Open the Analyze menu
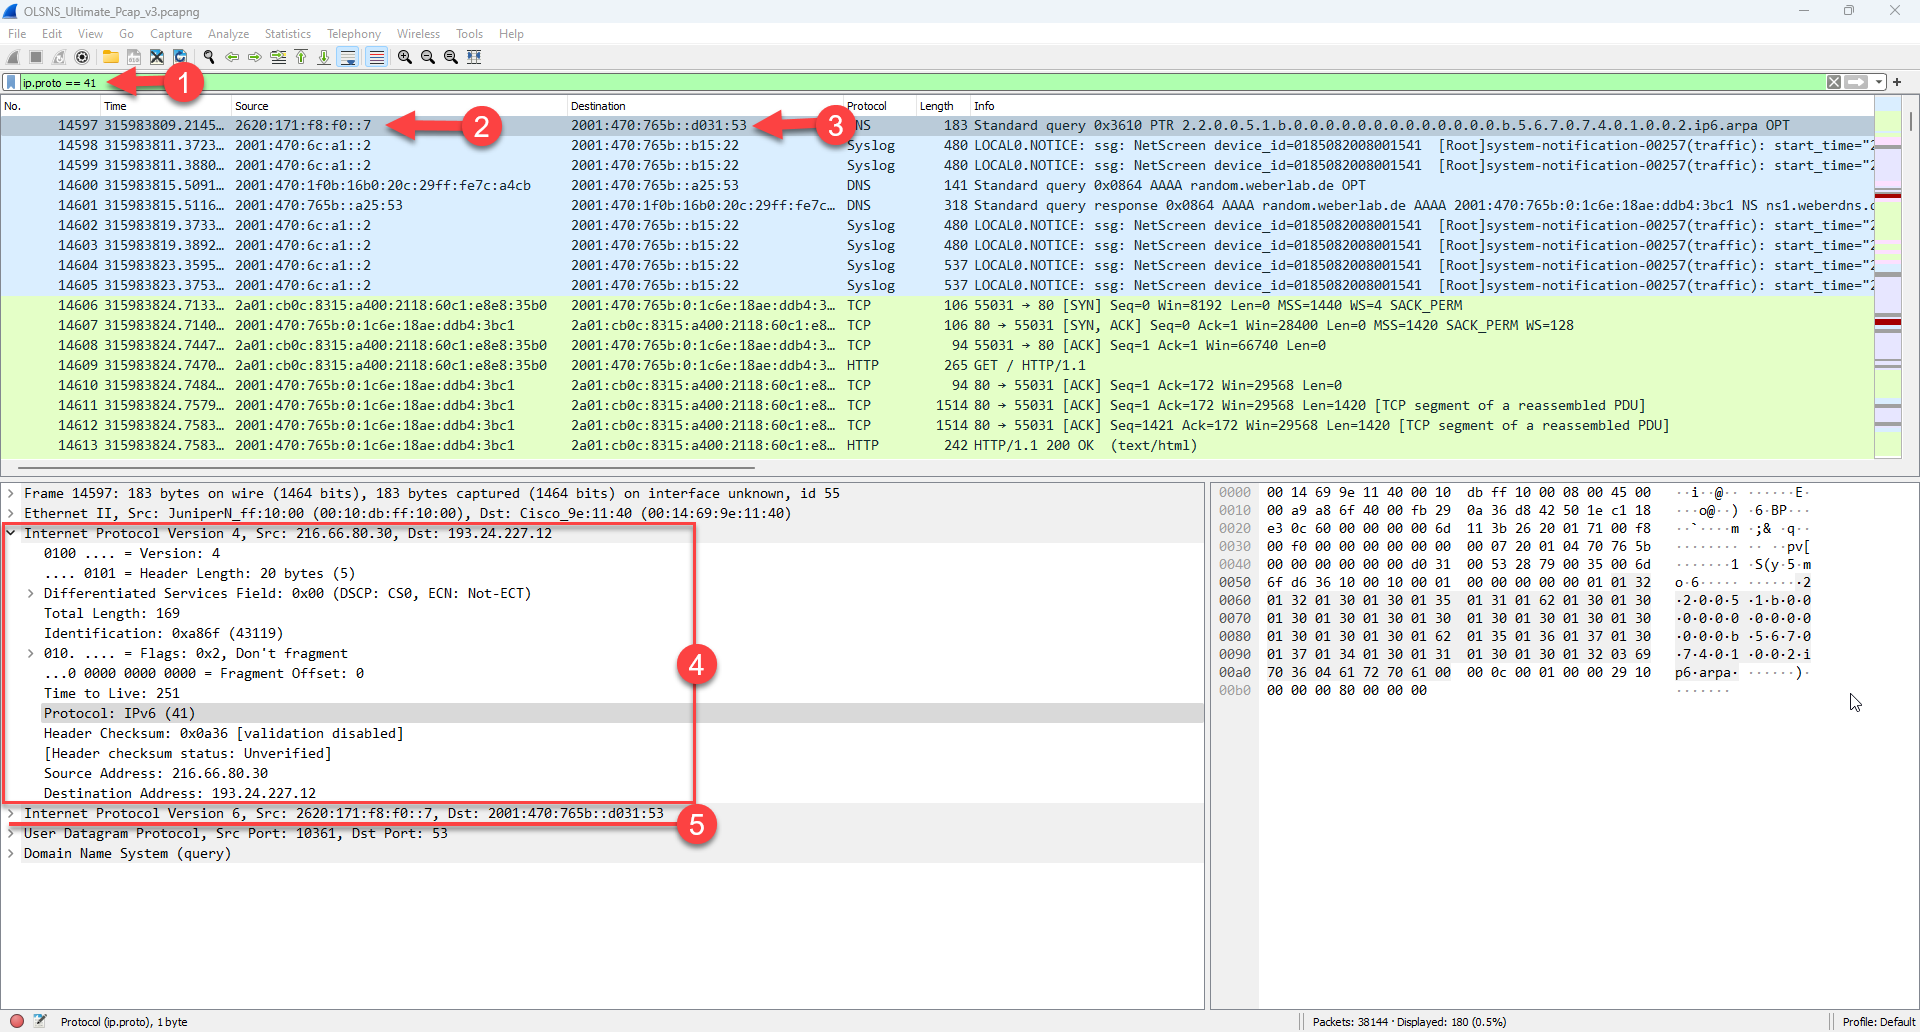The width and height of the screenshot is (1920, 1032). (x=228, y=34)
